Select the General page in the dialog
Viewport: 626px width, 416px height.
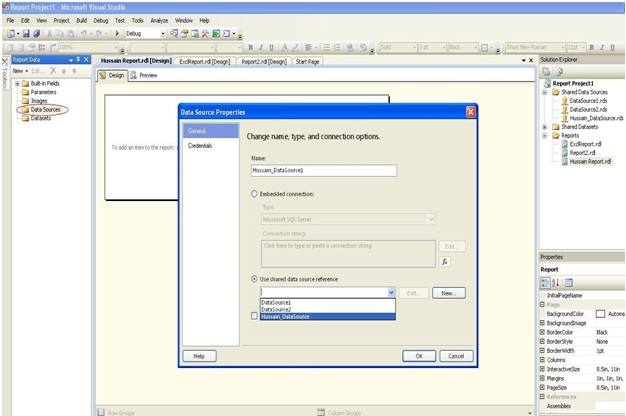(211, 131)
